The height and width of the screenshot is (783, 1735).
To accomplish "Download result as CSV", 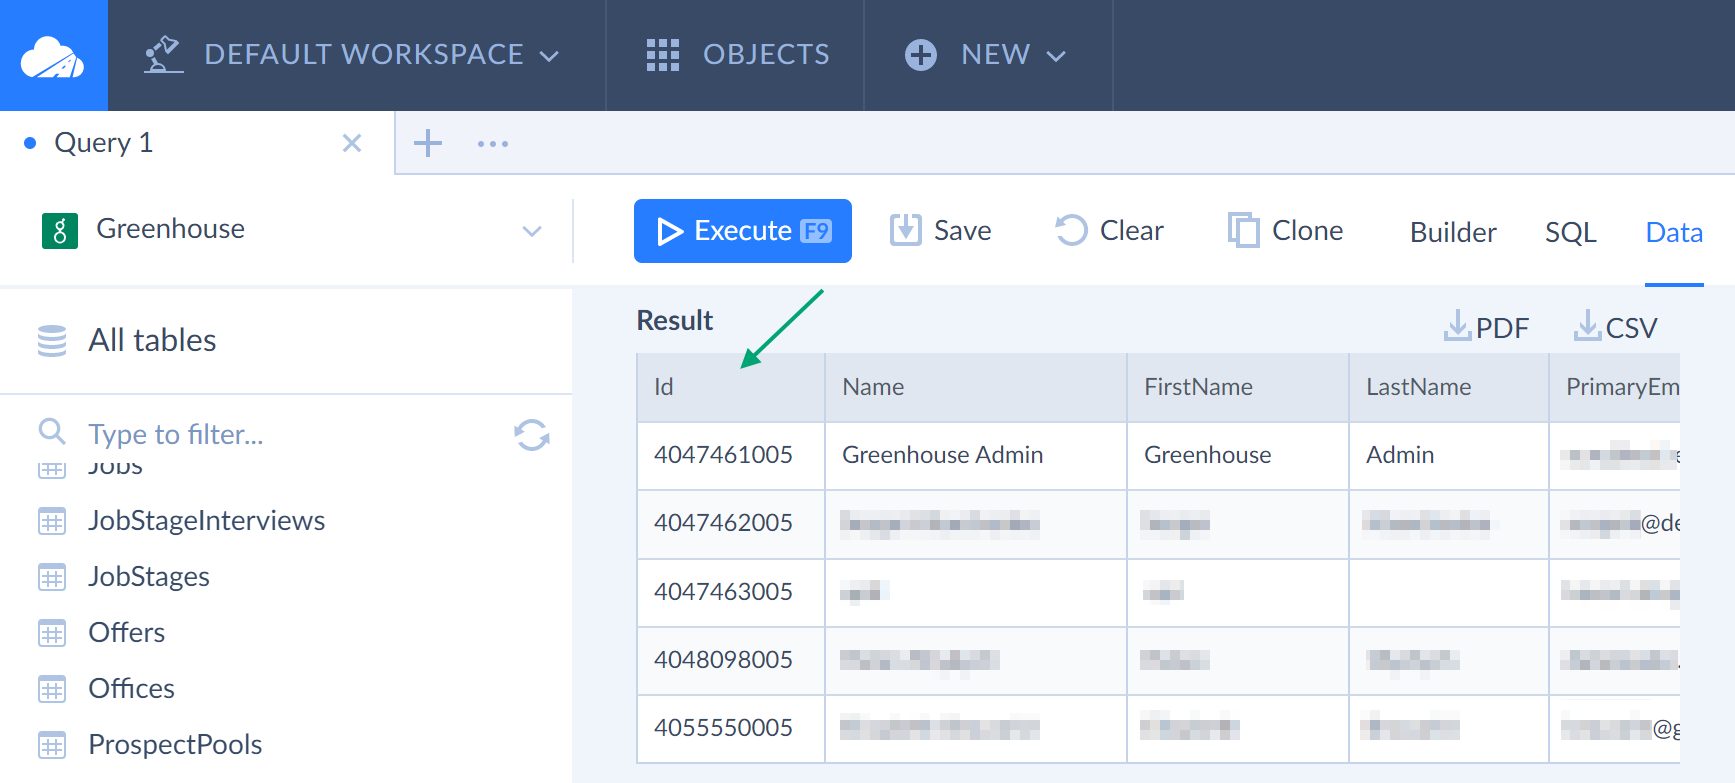I will click(1615, 326).
